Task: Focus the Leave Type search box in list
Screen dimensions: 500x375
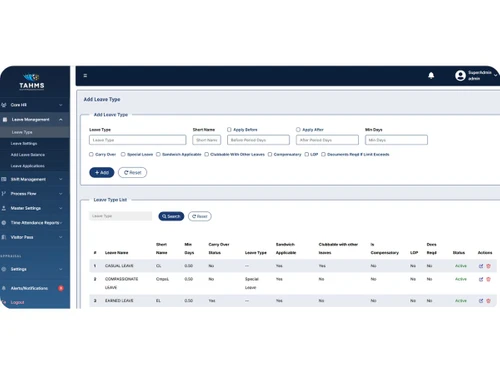Action: pos(121,216)
